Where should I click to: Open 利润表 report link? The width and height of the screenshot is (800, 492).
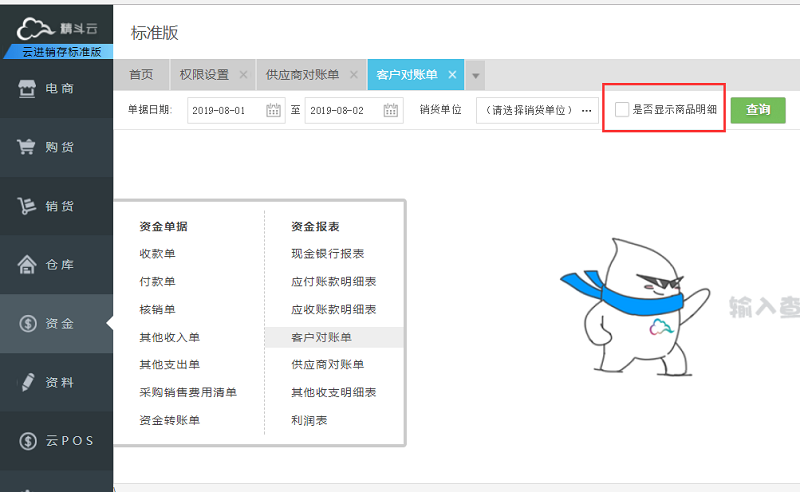point(309,420)
